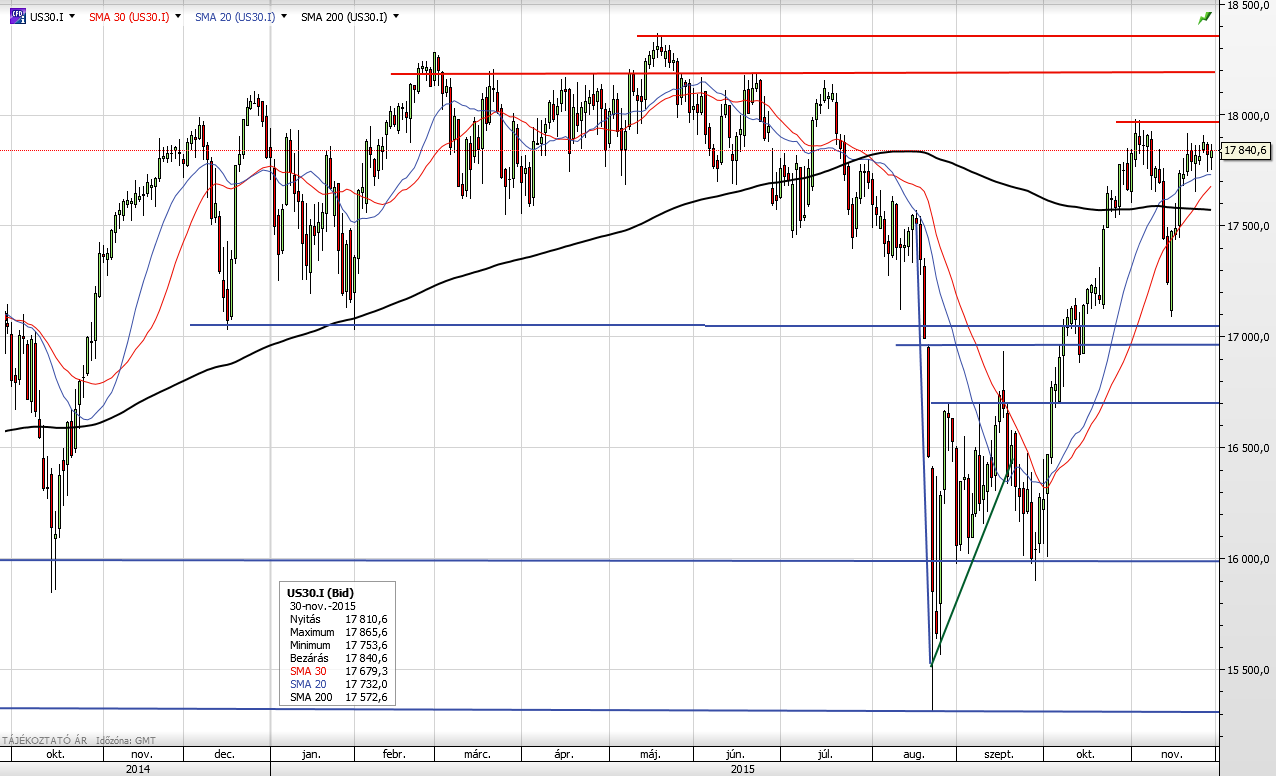Click the 17 000,0 price axis label
This screenshot has height=776, width=1276.
point(1249,338)
